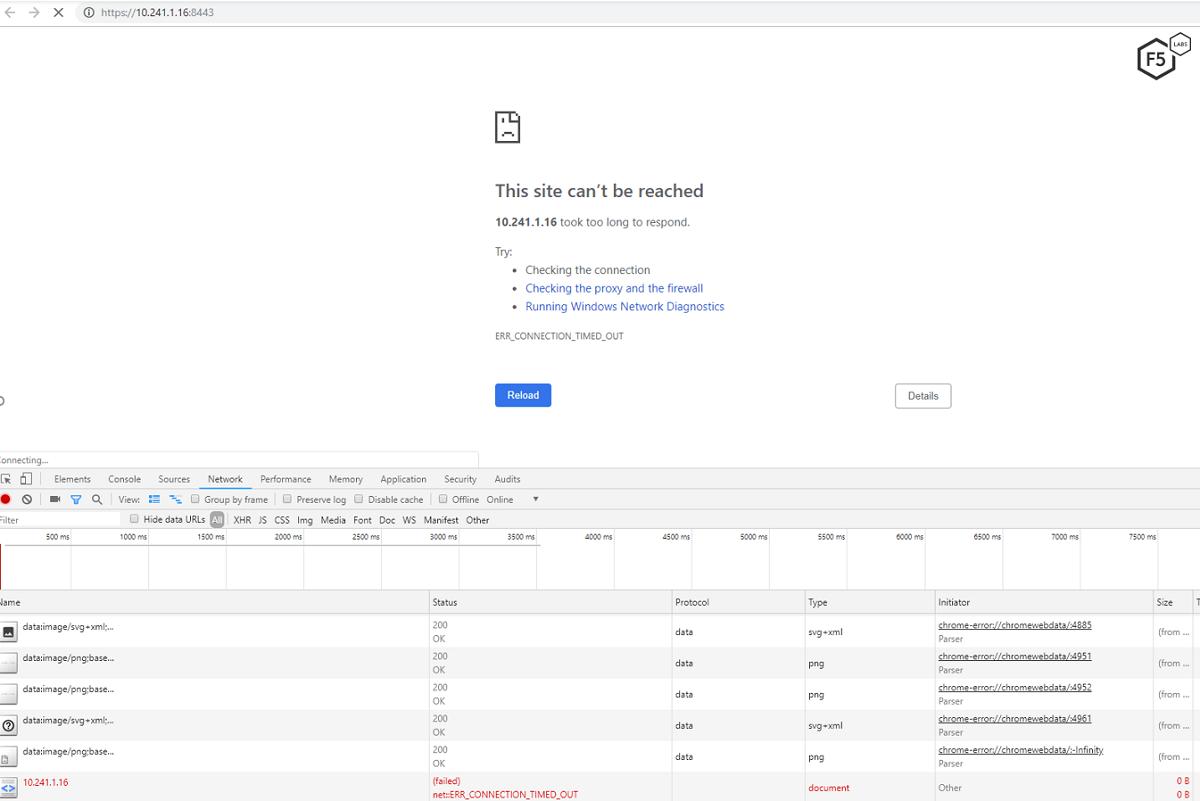Click the Filter text field
The width and height of the screenshot is (1200, 801).
click(x=60, y=520)
